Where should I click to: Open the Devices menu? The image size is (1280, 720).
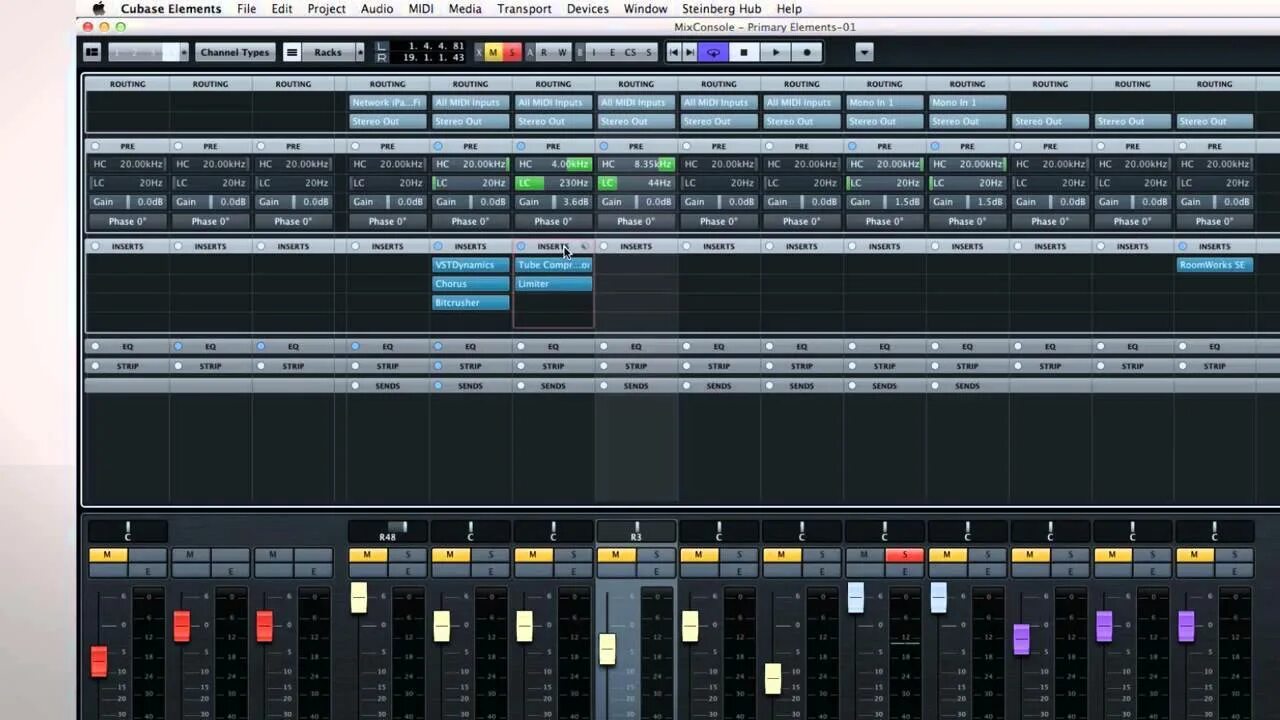[x=588, y=9]
